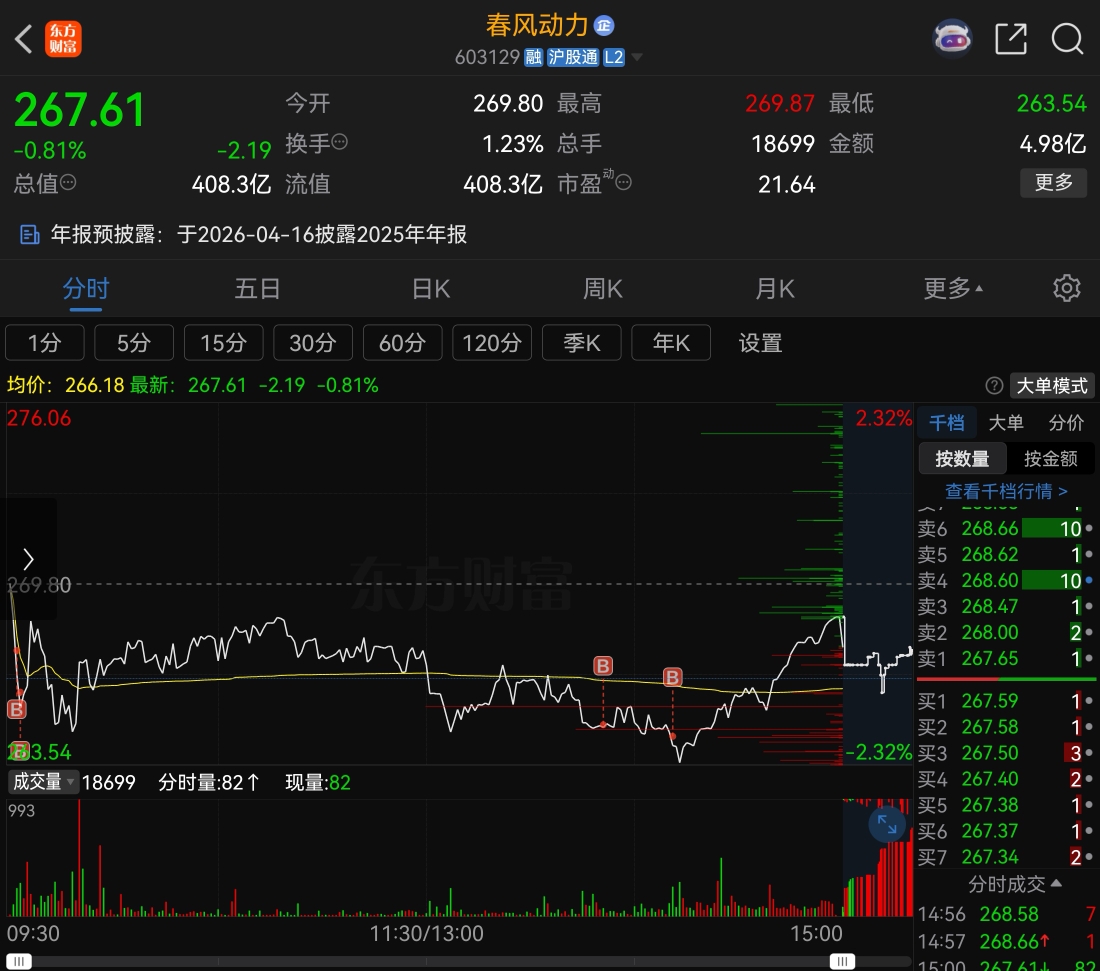
Task: Tap the 买1 267.59 order row
Action: coord(1006,701)
